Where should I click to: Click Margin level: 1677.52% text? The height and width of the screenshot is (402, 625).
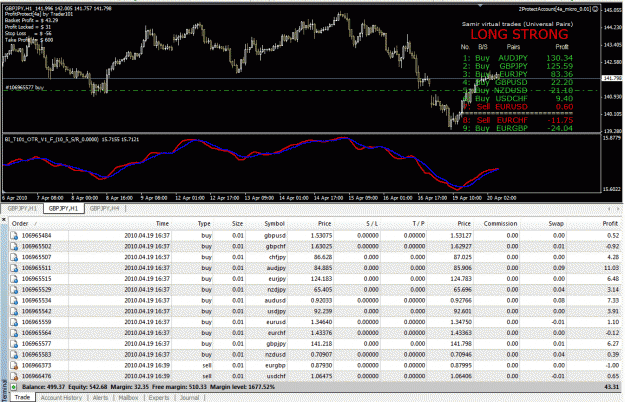coord(242,387)
